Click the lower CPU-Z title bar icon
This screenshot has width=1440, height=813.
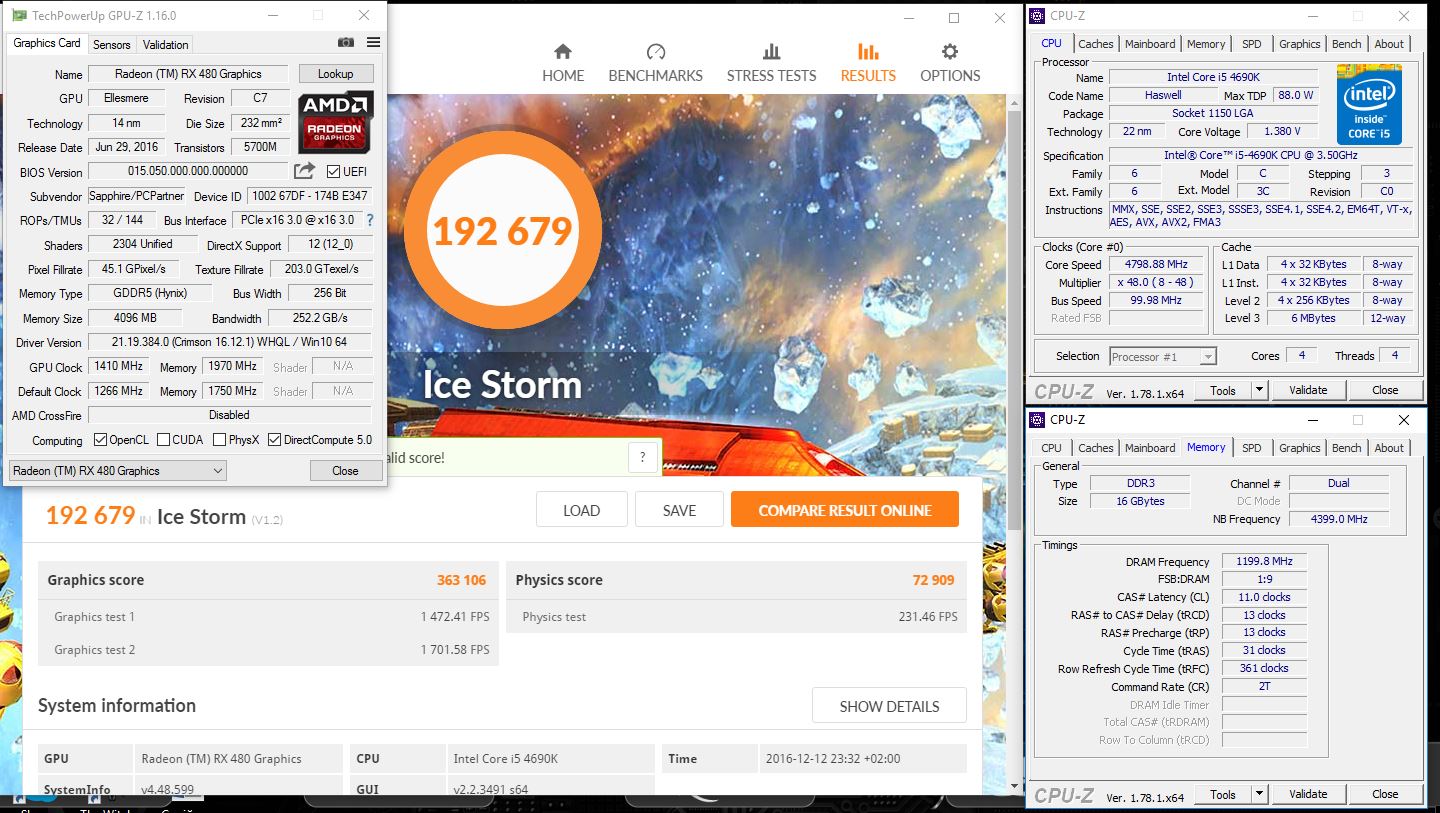tap(1039, 420)
